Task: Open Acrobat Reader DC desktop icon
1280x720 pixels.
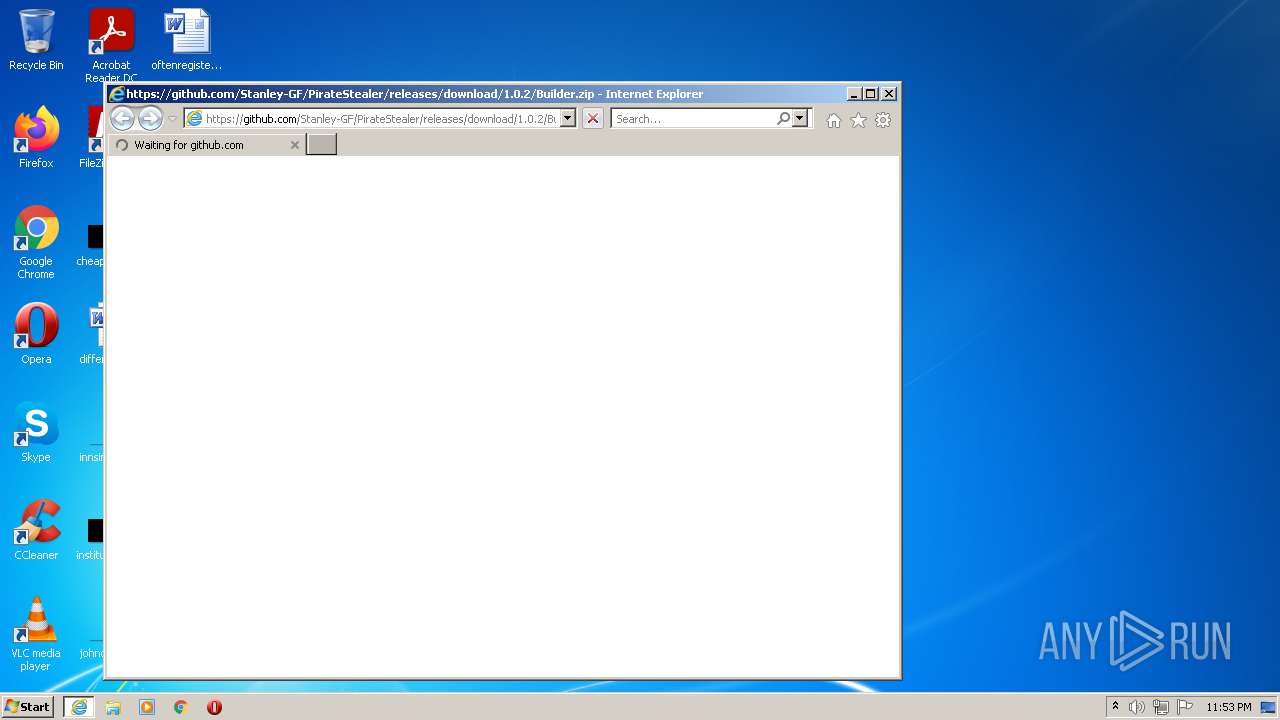Action: [111, 45]
